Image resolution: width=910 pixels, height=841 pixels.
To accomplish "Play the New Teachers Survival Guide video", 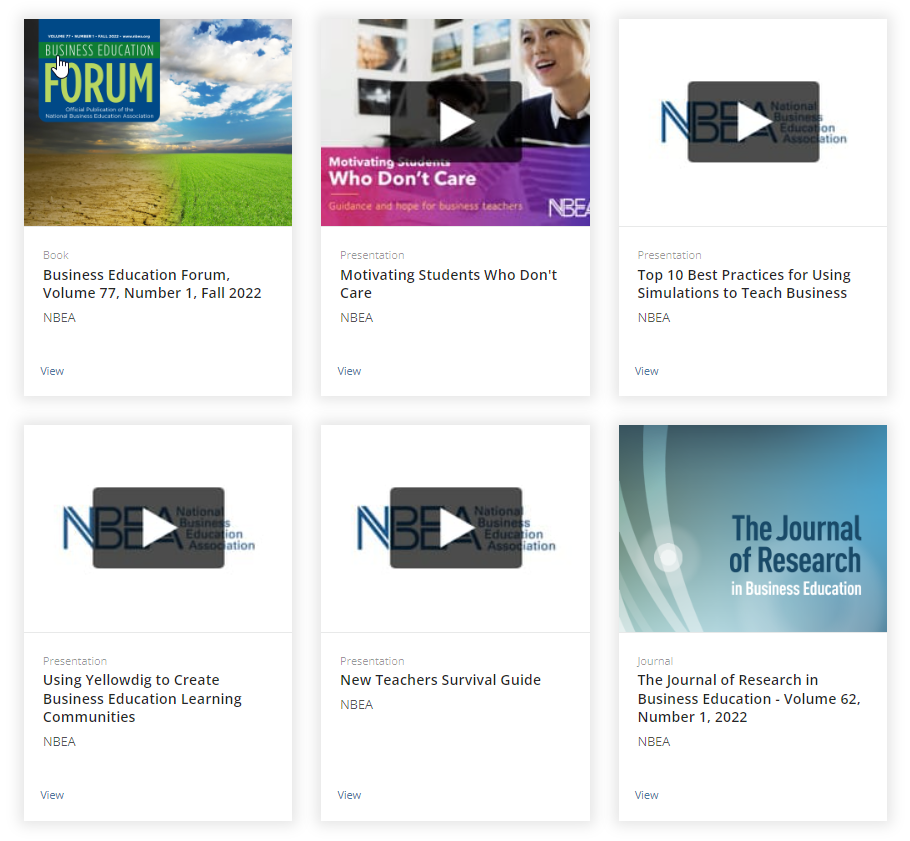I will coord(456,528).
